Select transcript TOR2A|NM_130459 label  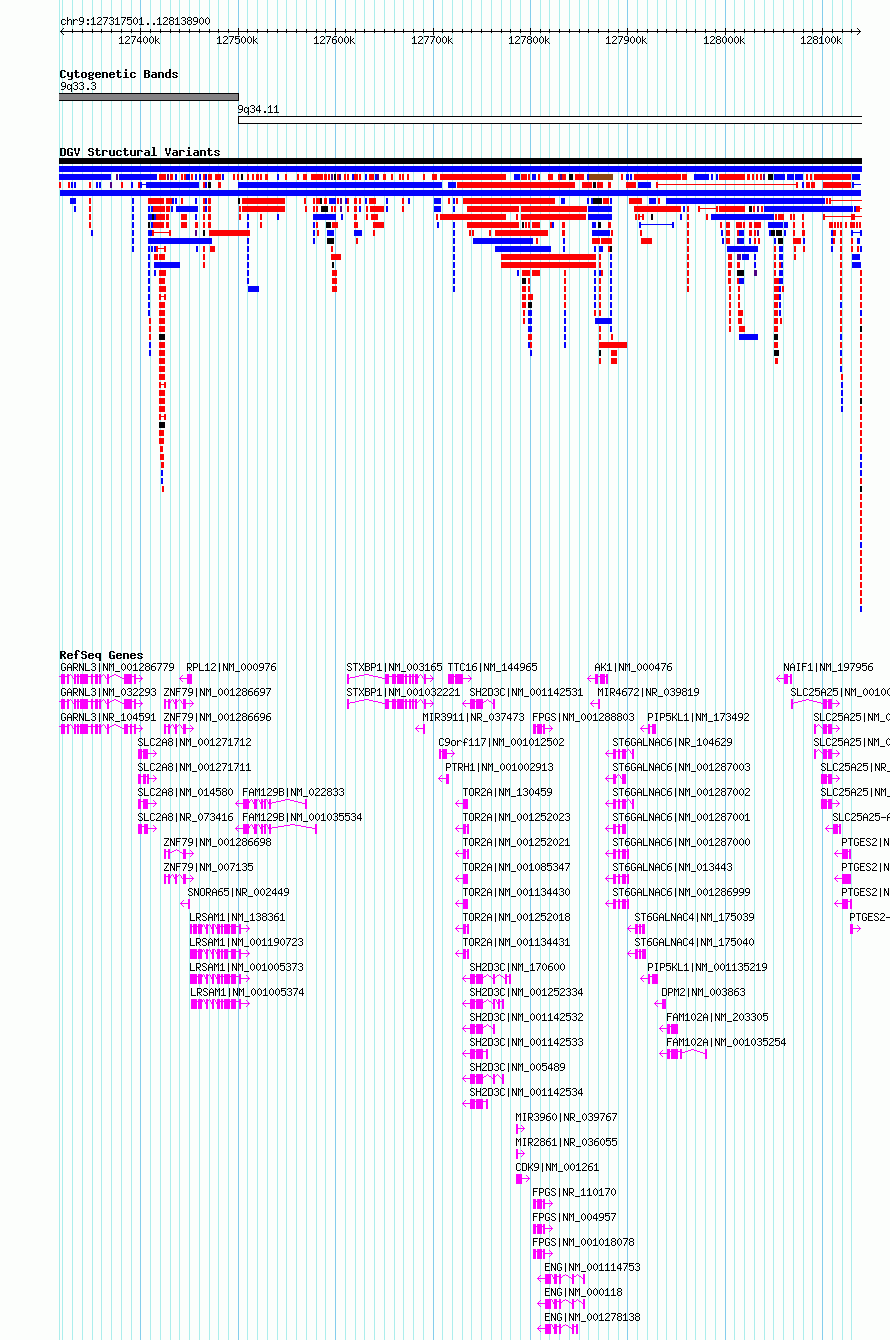tap(508, 792)
